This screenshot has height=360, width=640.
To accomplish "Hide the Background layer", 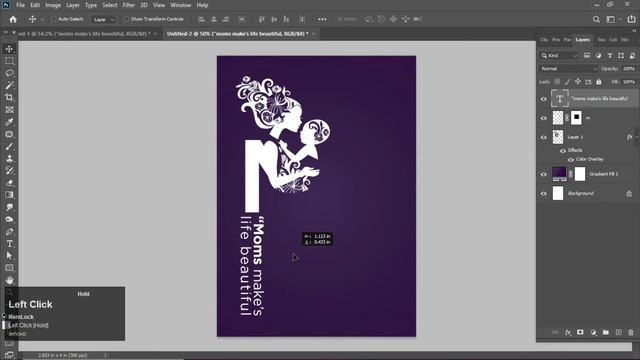I will pyautogui.click(x=543, y=193).
